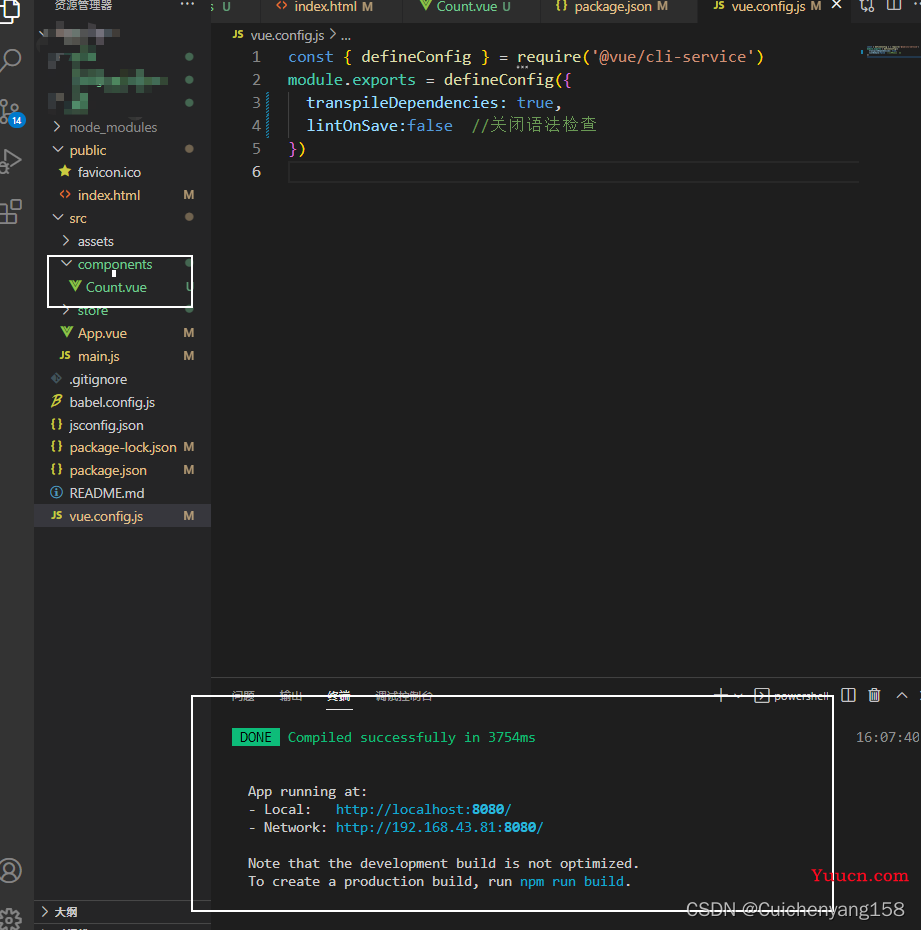Open Count.vue in explorer tree
921x930 pixels.
pyautogui.click(x=122, y=287)
